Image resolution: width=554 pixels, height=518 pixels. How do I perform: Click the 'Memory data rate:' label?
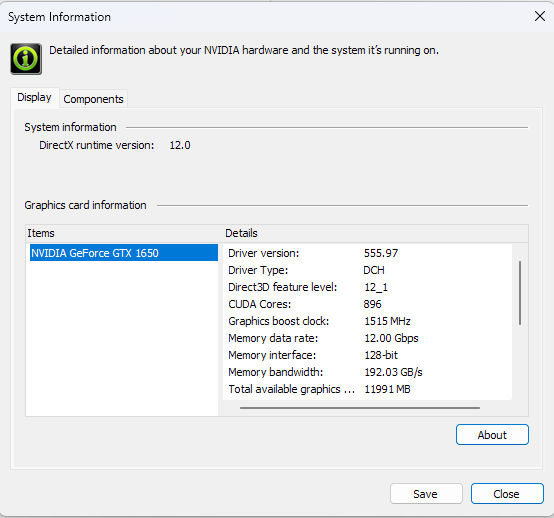pos(273,338)
